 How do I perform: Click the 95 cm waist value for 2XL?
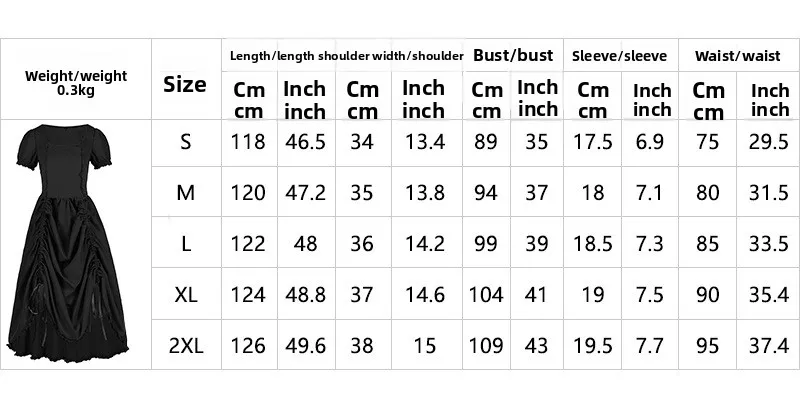coord(708,346)
